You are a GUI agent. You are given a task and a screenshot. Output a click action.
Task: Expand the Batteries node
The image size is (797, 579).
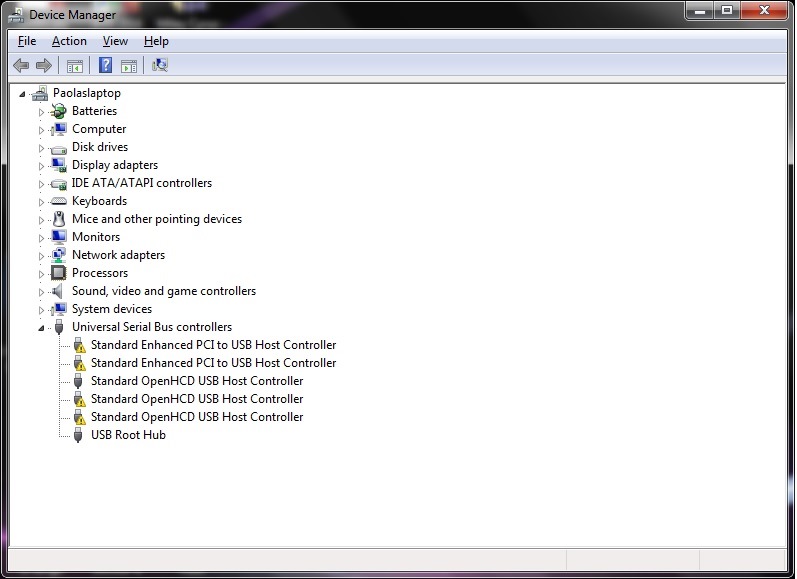(41, 112)
